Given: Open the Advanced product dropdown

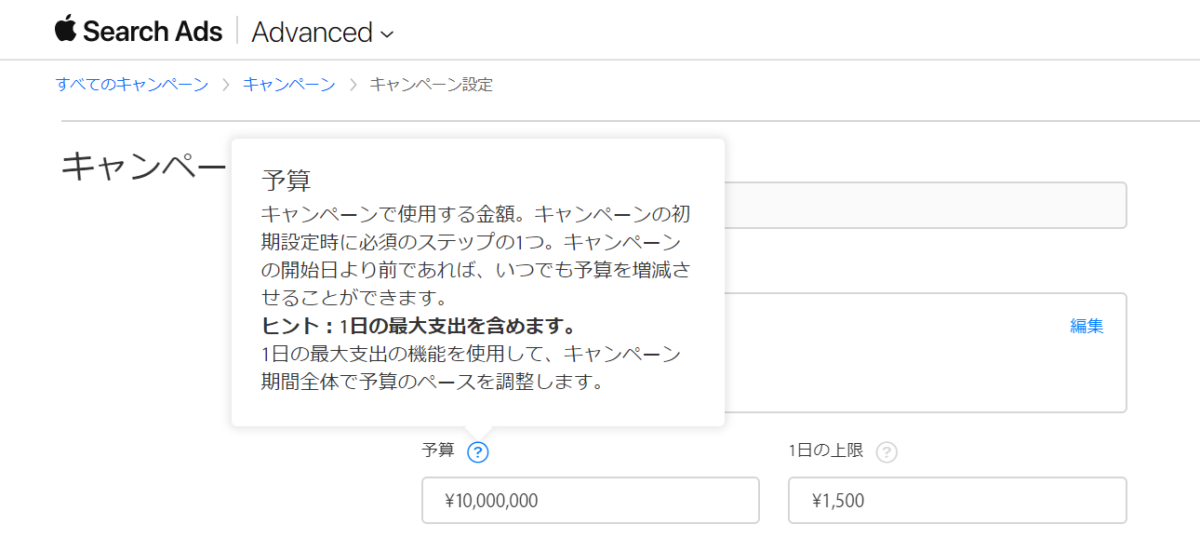Looking at the screenshot, I should (322, 32).
